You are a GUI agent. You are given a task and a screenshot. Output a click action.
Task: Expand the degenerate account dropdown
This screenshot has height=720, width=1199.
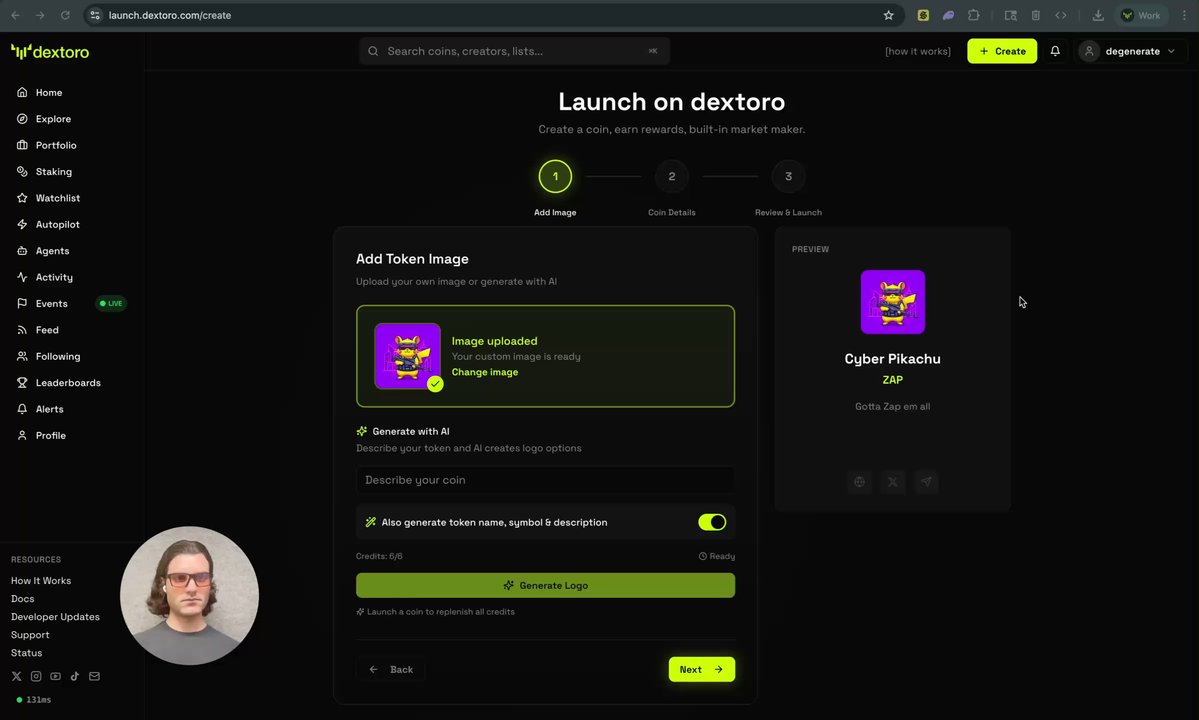pyautogui.click(x=1130, y=51)
